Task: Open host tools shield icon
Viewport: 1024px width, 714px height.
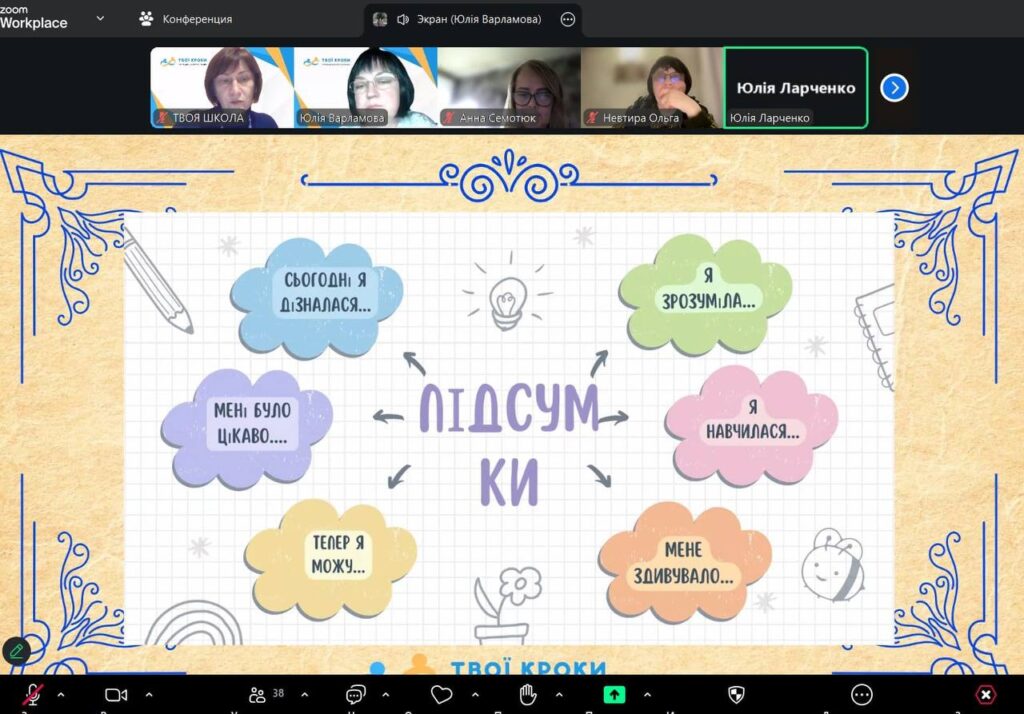Action: [x=736, y=694]
